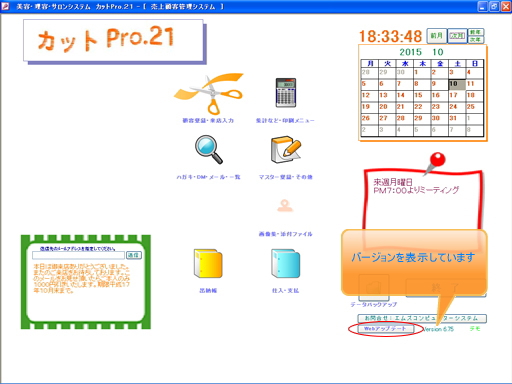Open the calculator totals and print menu
This screenshot has width=512, height=384.
286,93
